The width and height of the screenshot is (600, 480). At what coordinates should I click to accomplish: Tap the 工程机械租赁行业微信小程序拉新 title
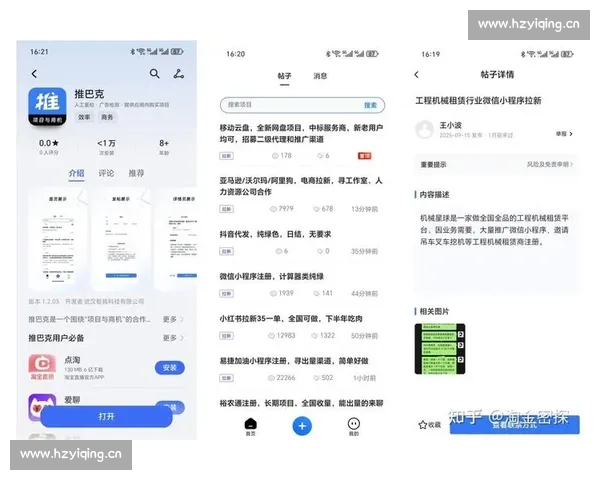point(478,101)
